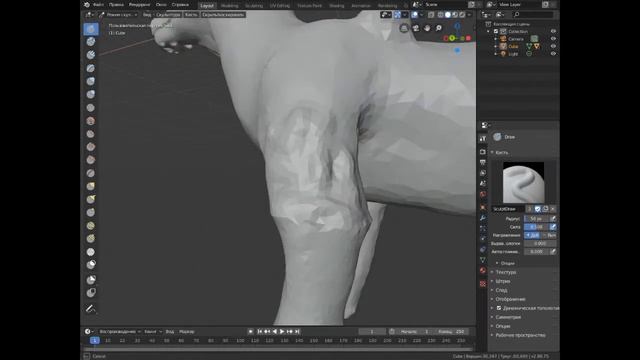Image resolution: width=640 pixels, height=360 pixels.
Task: Select the Fill brush tool
Action: 91,147
